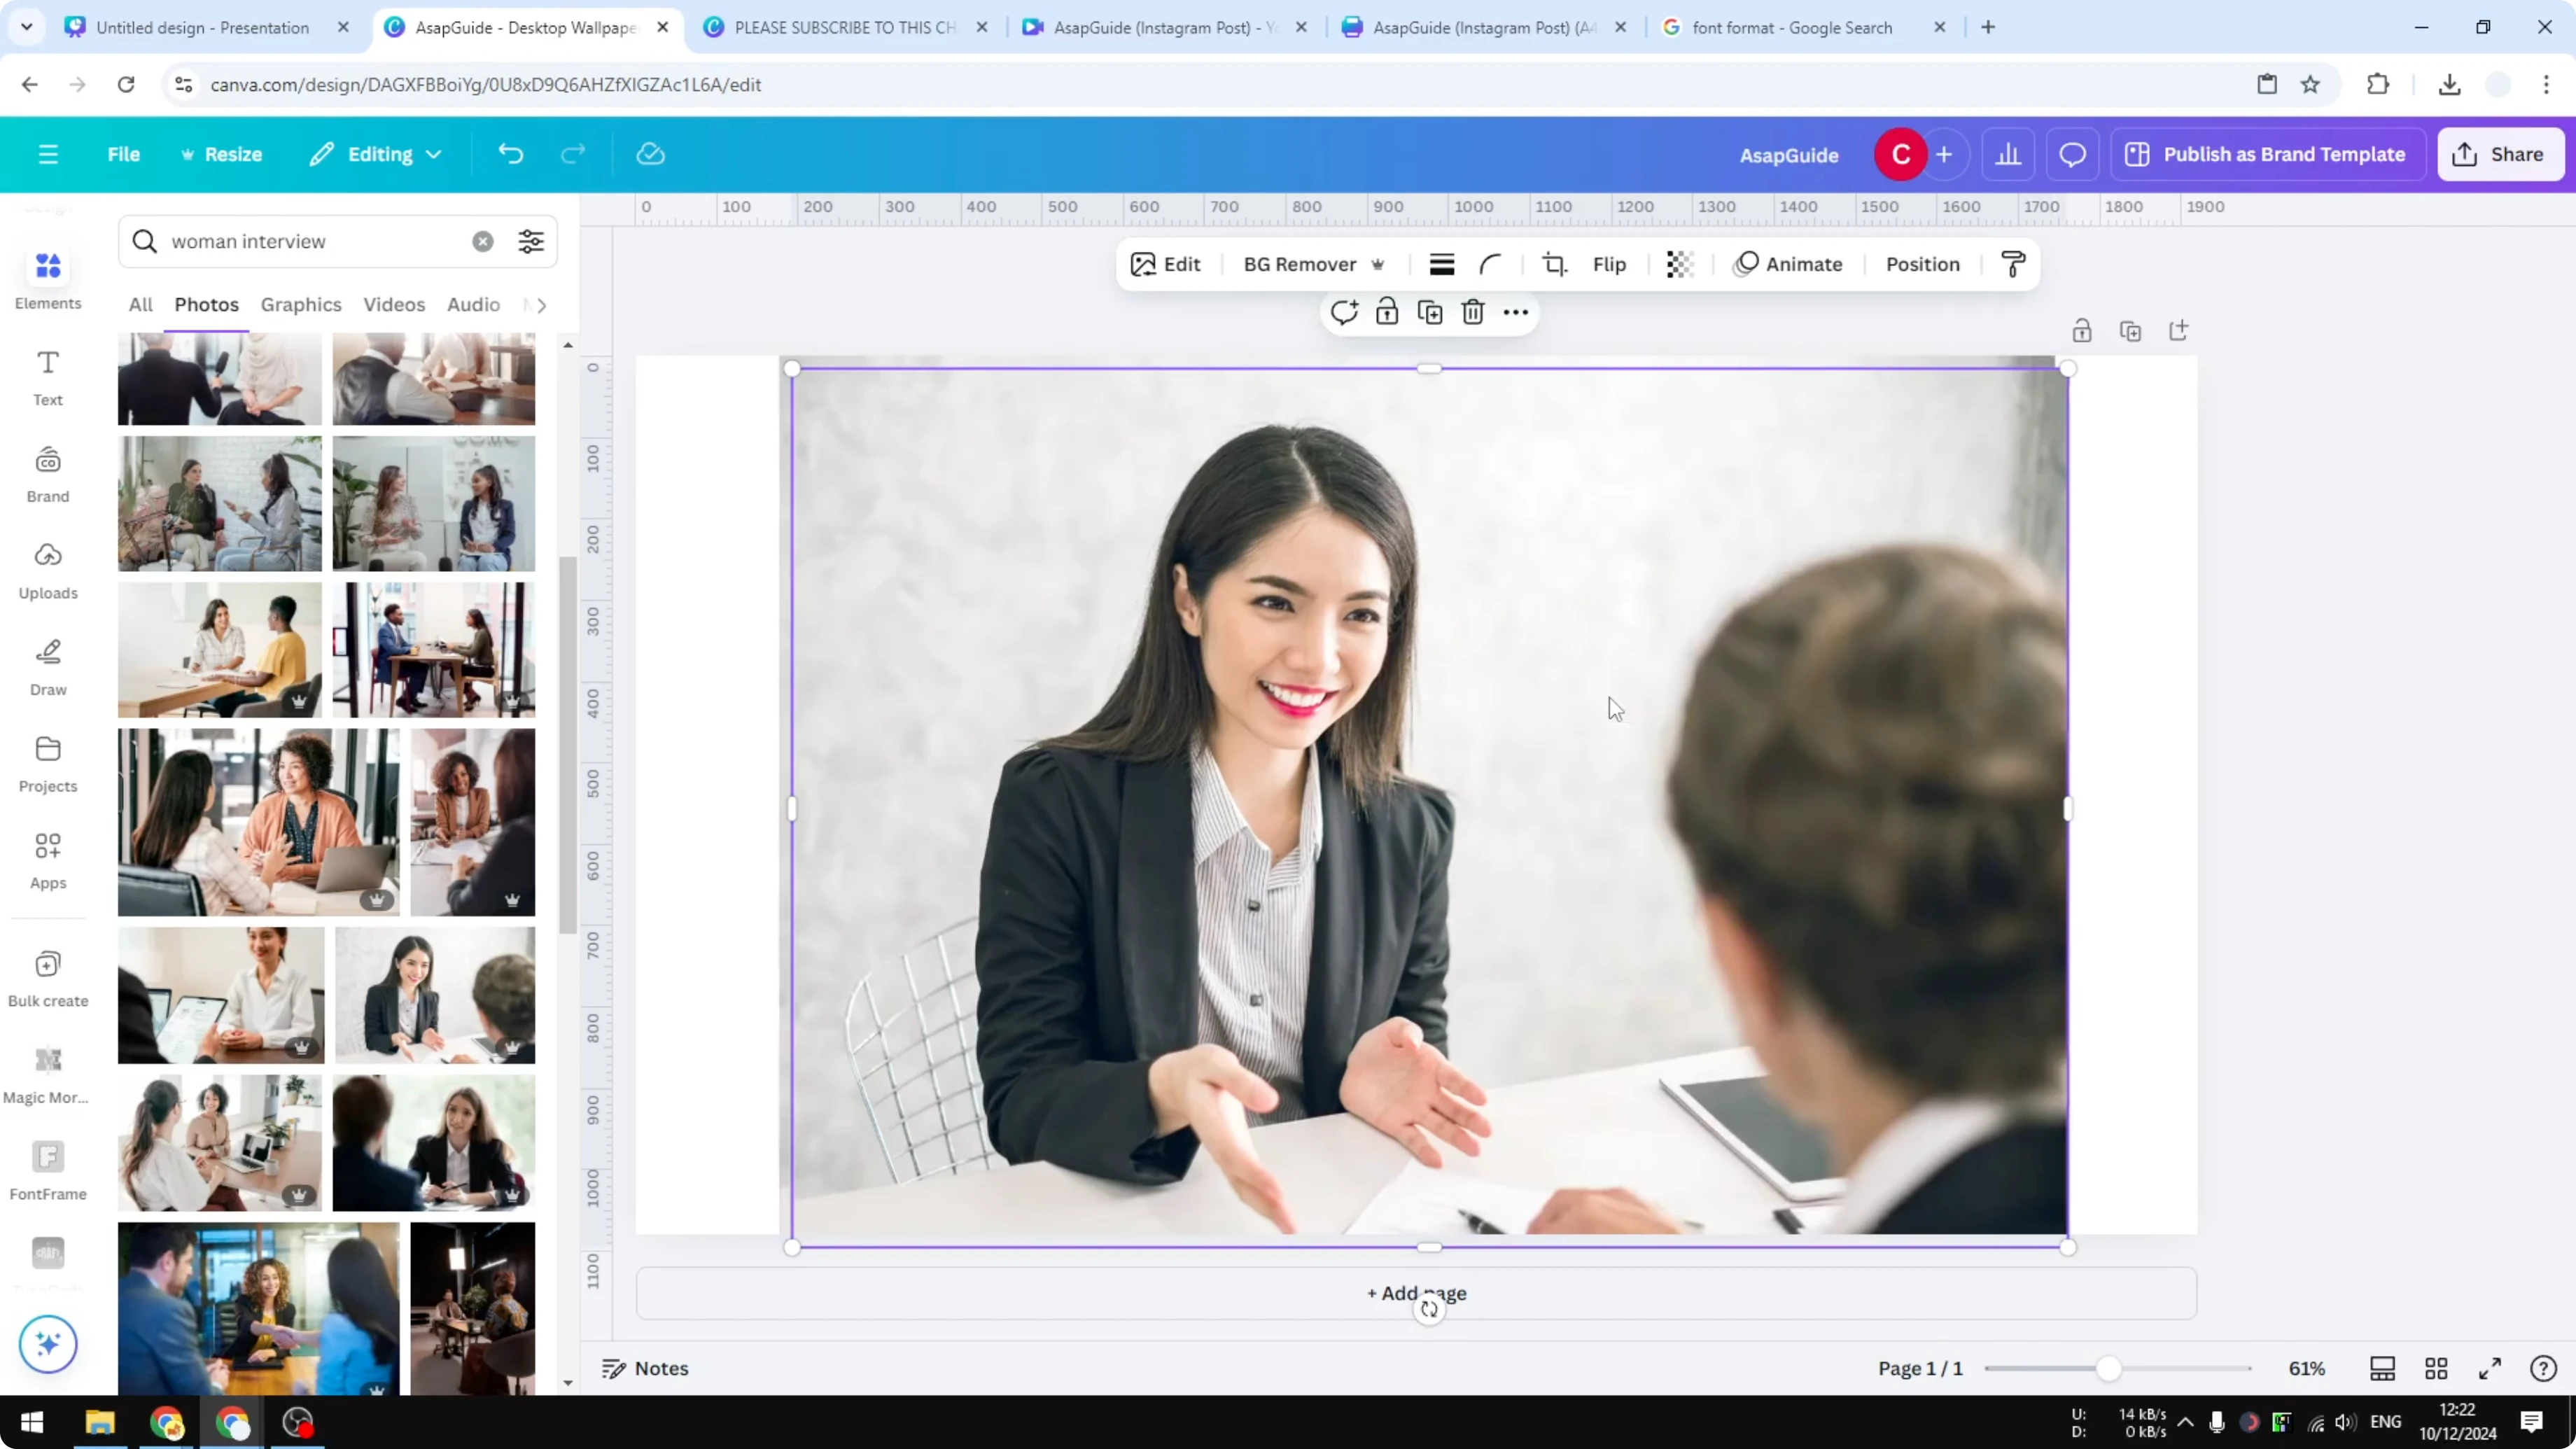The height and width of the screenshot is (1449, 2576).
Task: Clear the woman interview search query
Action: (483, 241)
